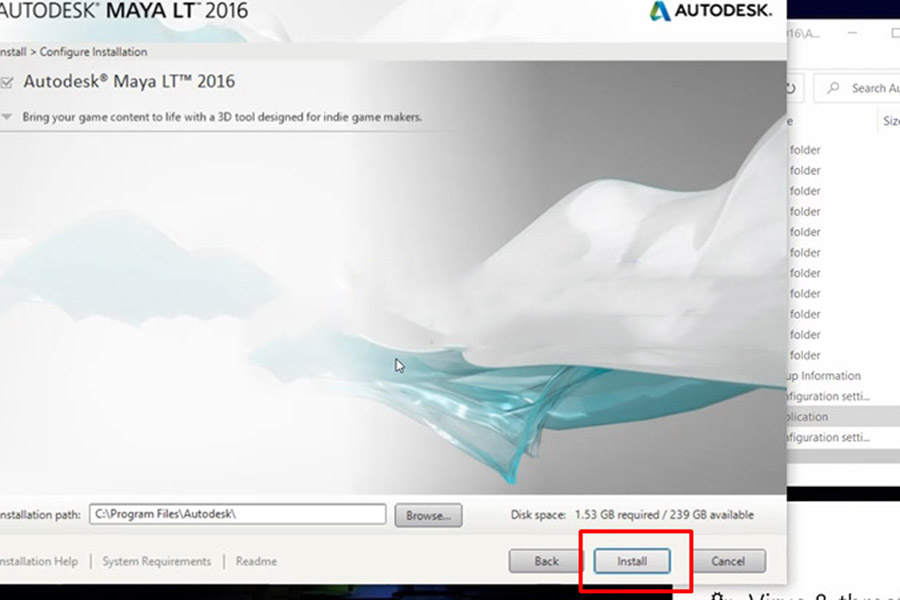Click the Installation path text field
This screenshot has width=900, height=600.
238,514
